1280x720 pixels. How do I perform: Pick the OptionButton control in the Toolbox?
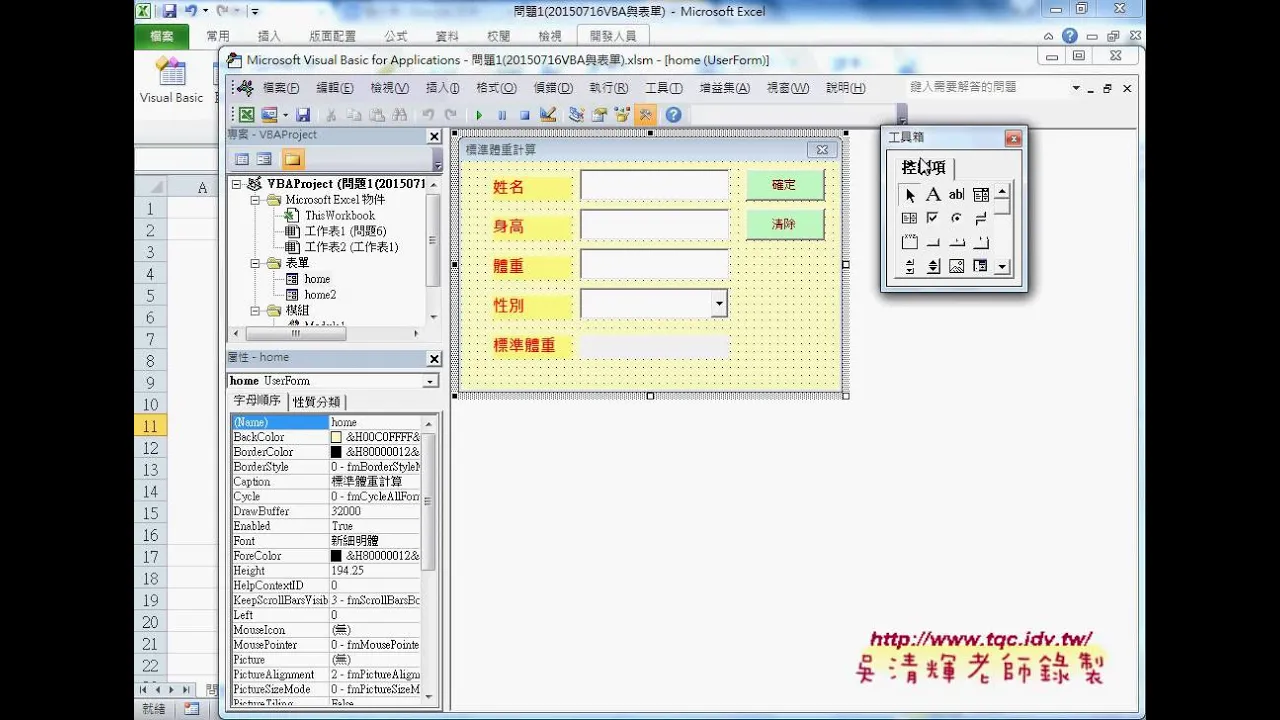click(x=957, y=218)
